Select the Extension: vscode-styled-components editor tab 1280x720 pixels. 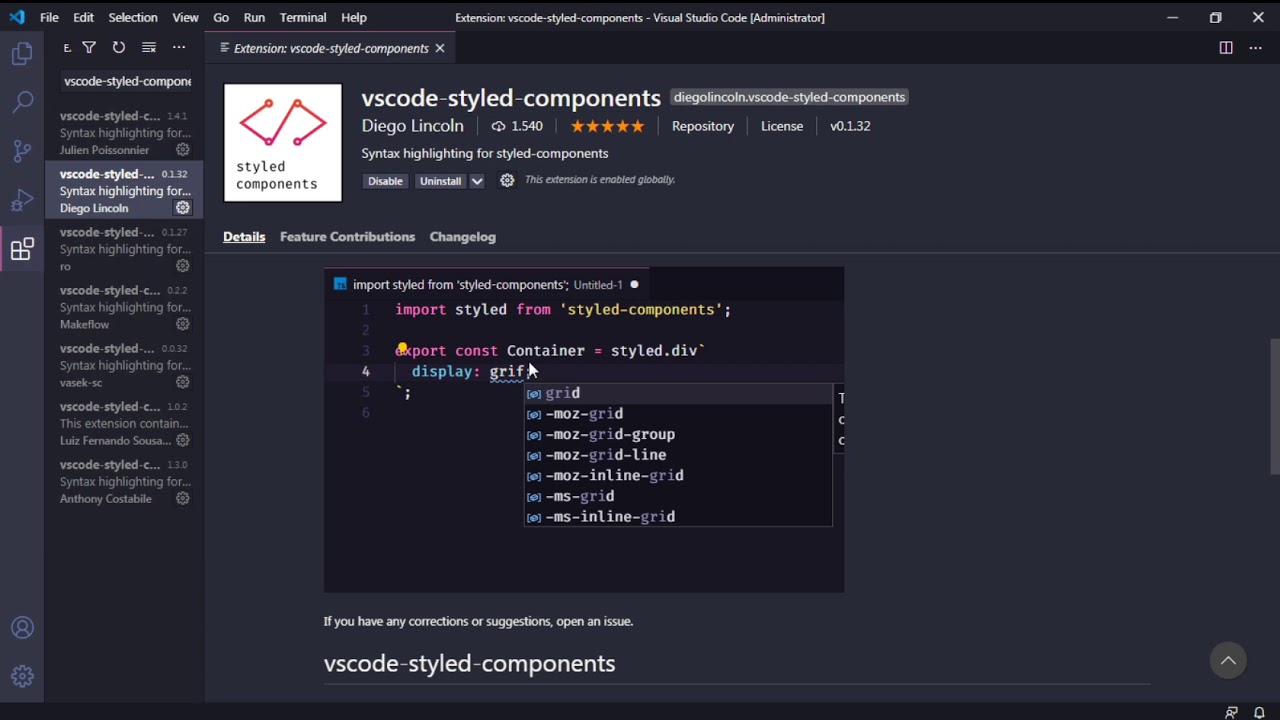coord(330,48)
